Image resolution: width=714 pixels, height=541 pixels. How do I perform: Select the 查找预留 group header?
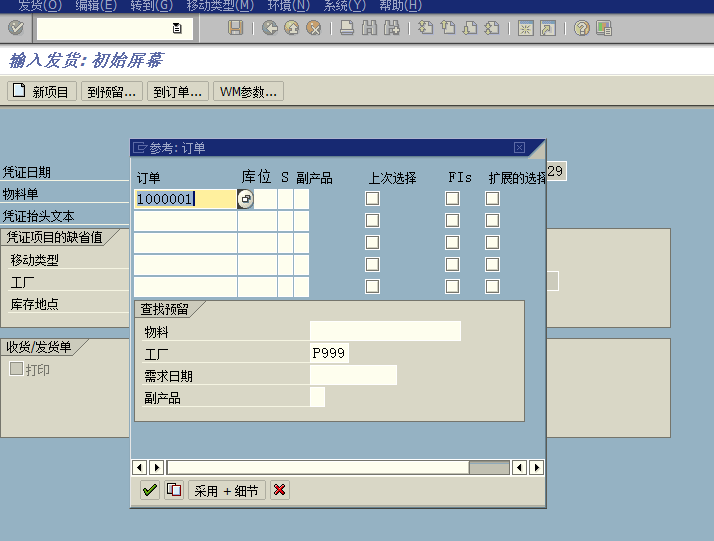tap(164, 309)
